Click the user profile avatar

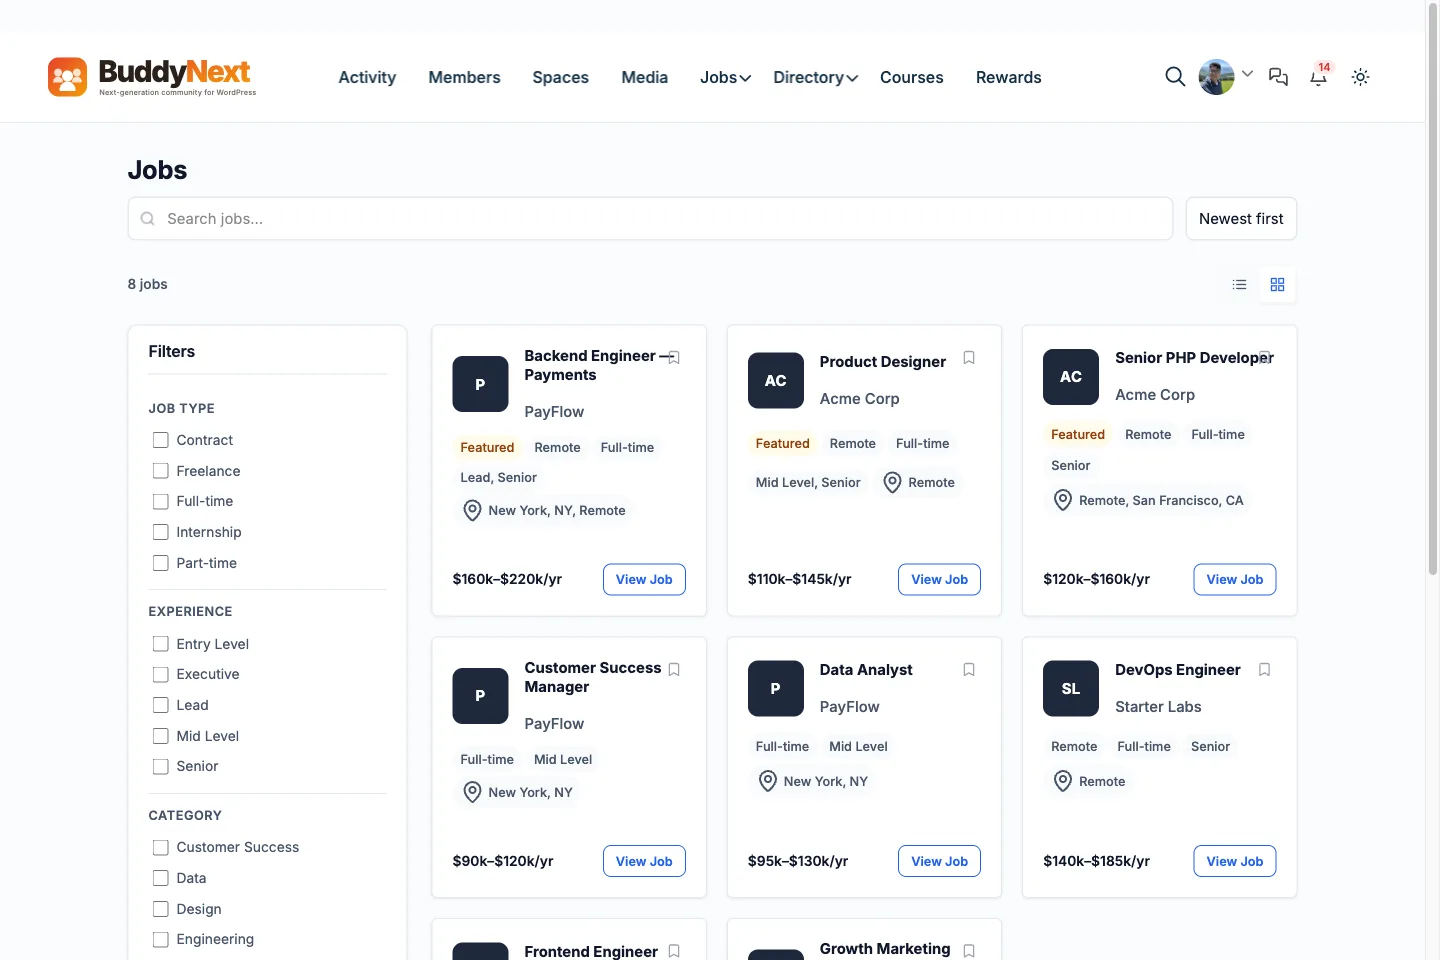pyautogui.click(x=1216, y=77)
